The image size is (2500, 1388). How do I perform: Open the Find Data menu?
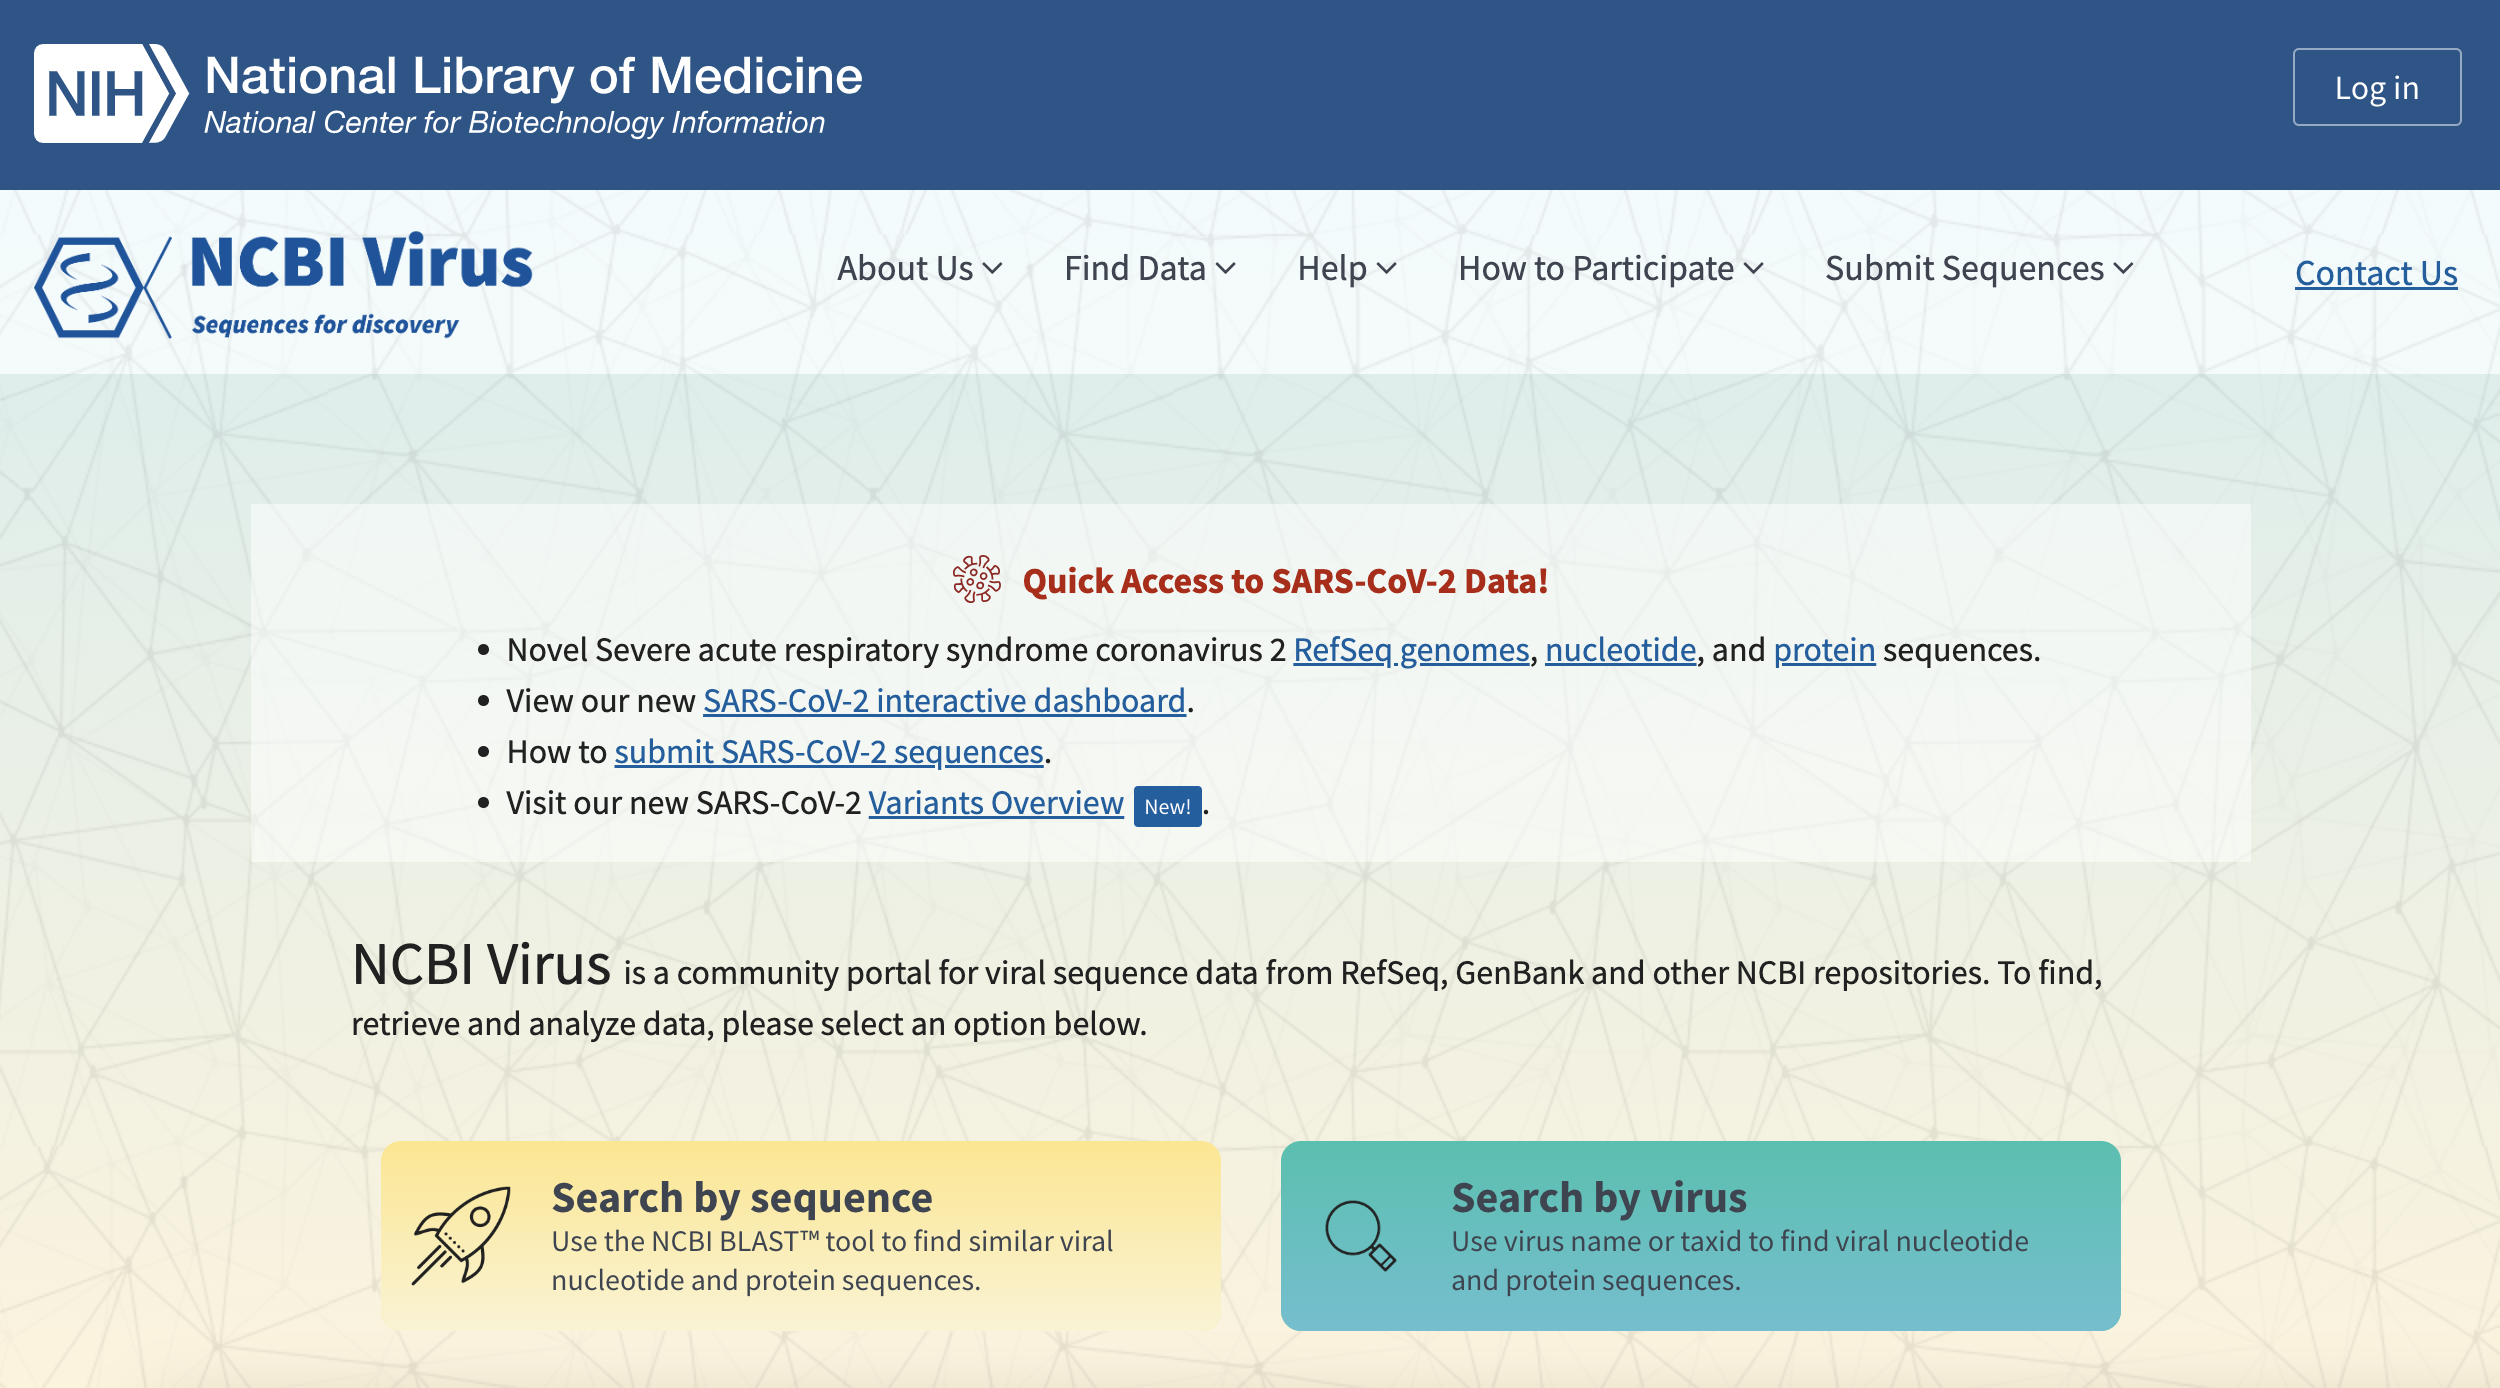click(1150, 268)
